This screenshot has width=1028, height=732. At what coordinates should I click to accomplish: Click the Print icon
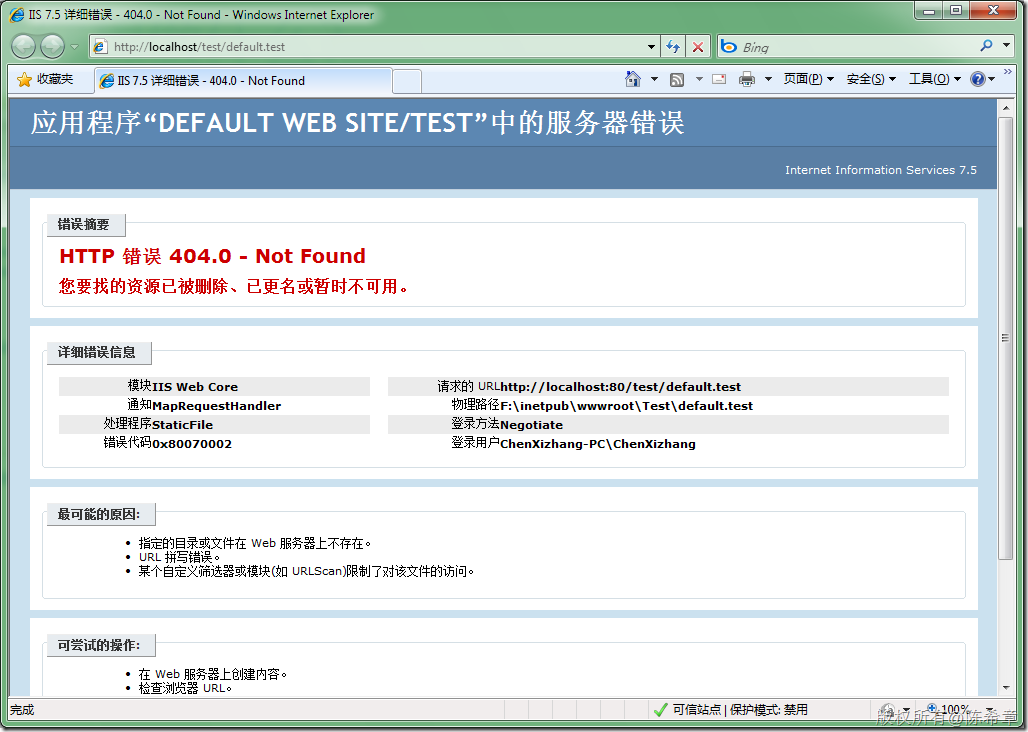[747, 80]
